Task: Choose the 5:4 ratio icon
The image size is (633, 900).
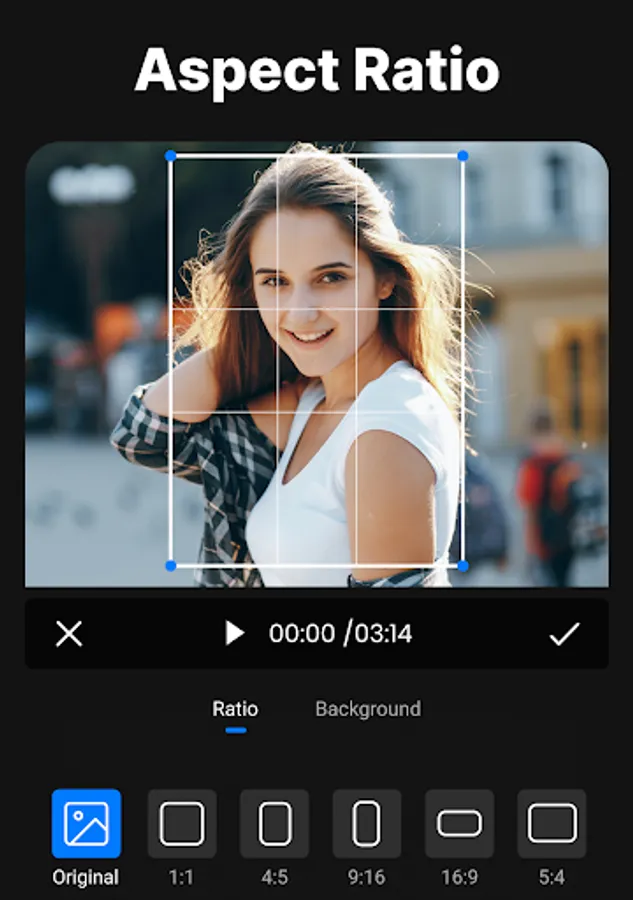Action: coord(552,824)
